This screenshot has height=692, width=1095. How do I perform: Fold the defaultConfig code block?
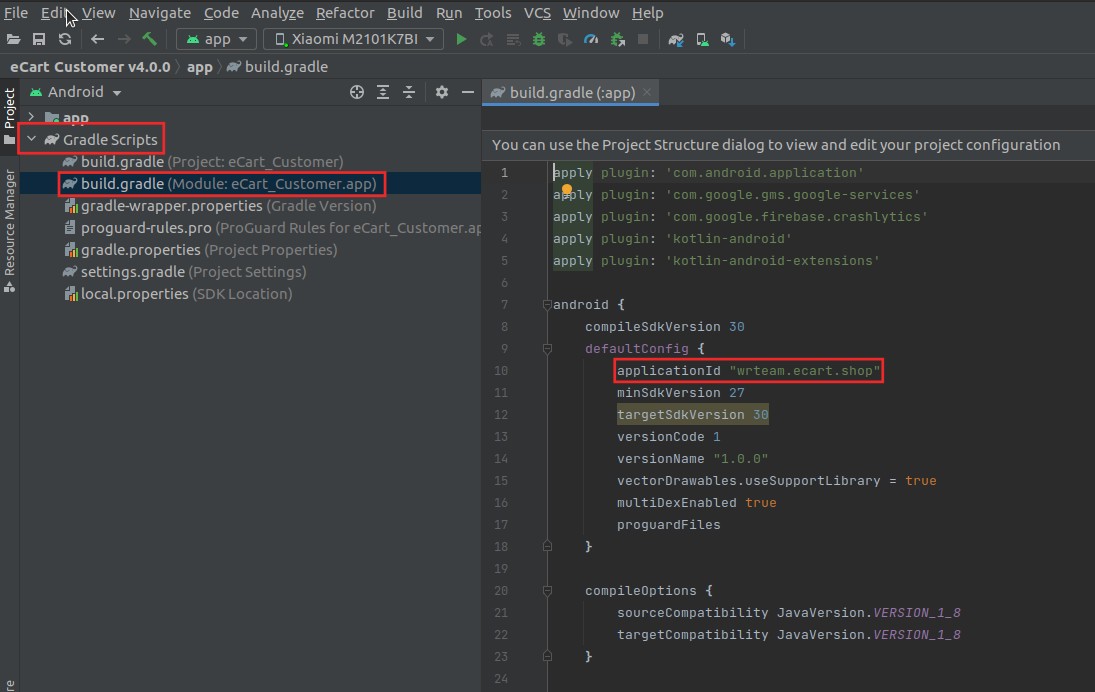pos(546,348)
